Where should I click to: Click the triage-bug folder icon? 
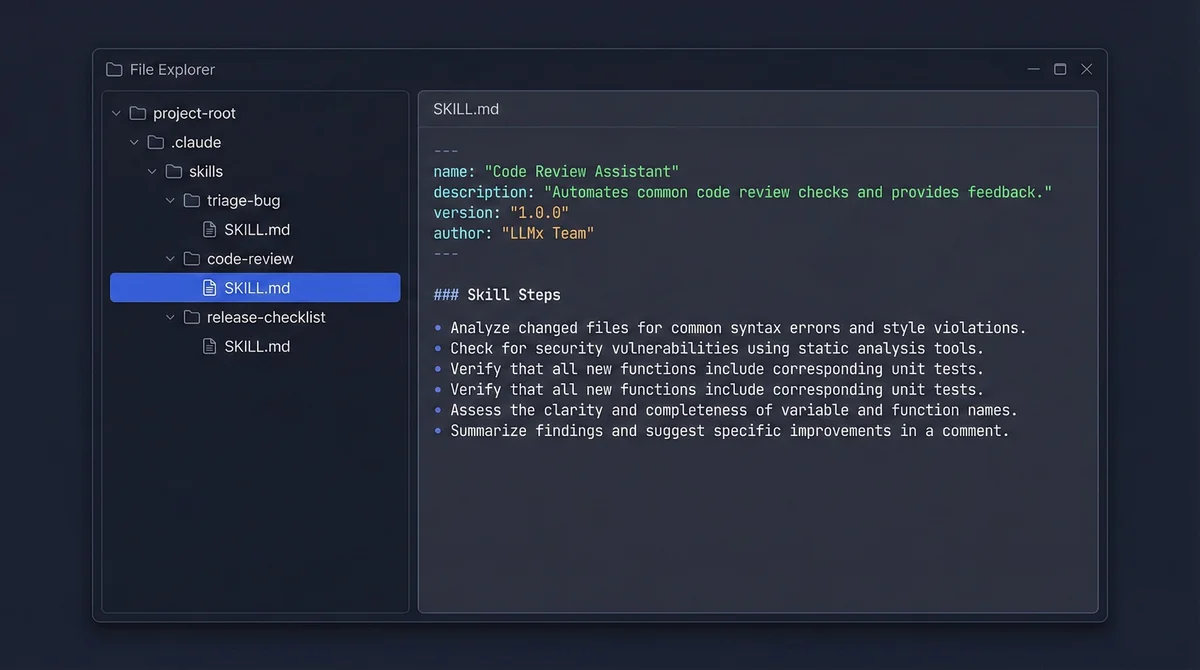[x=192, y=200]
